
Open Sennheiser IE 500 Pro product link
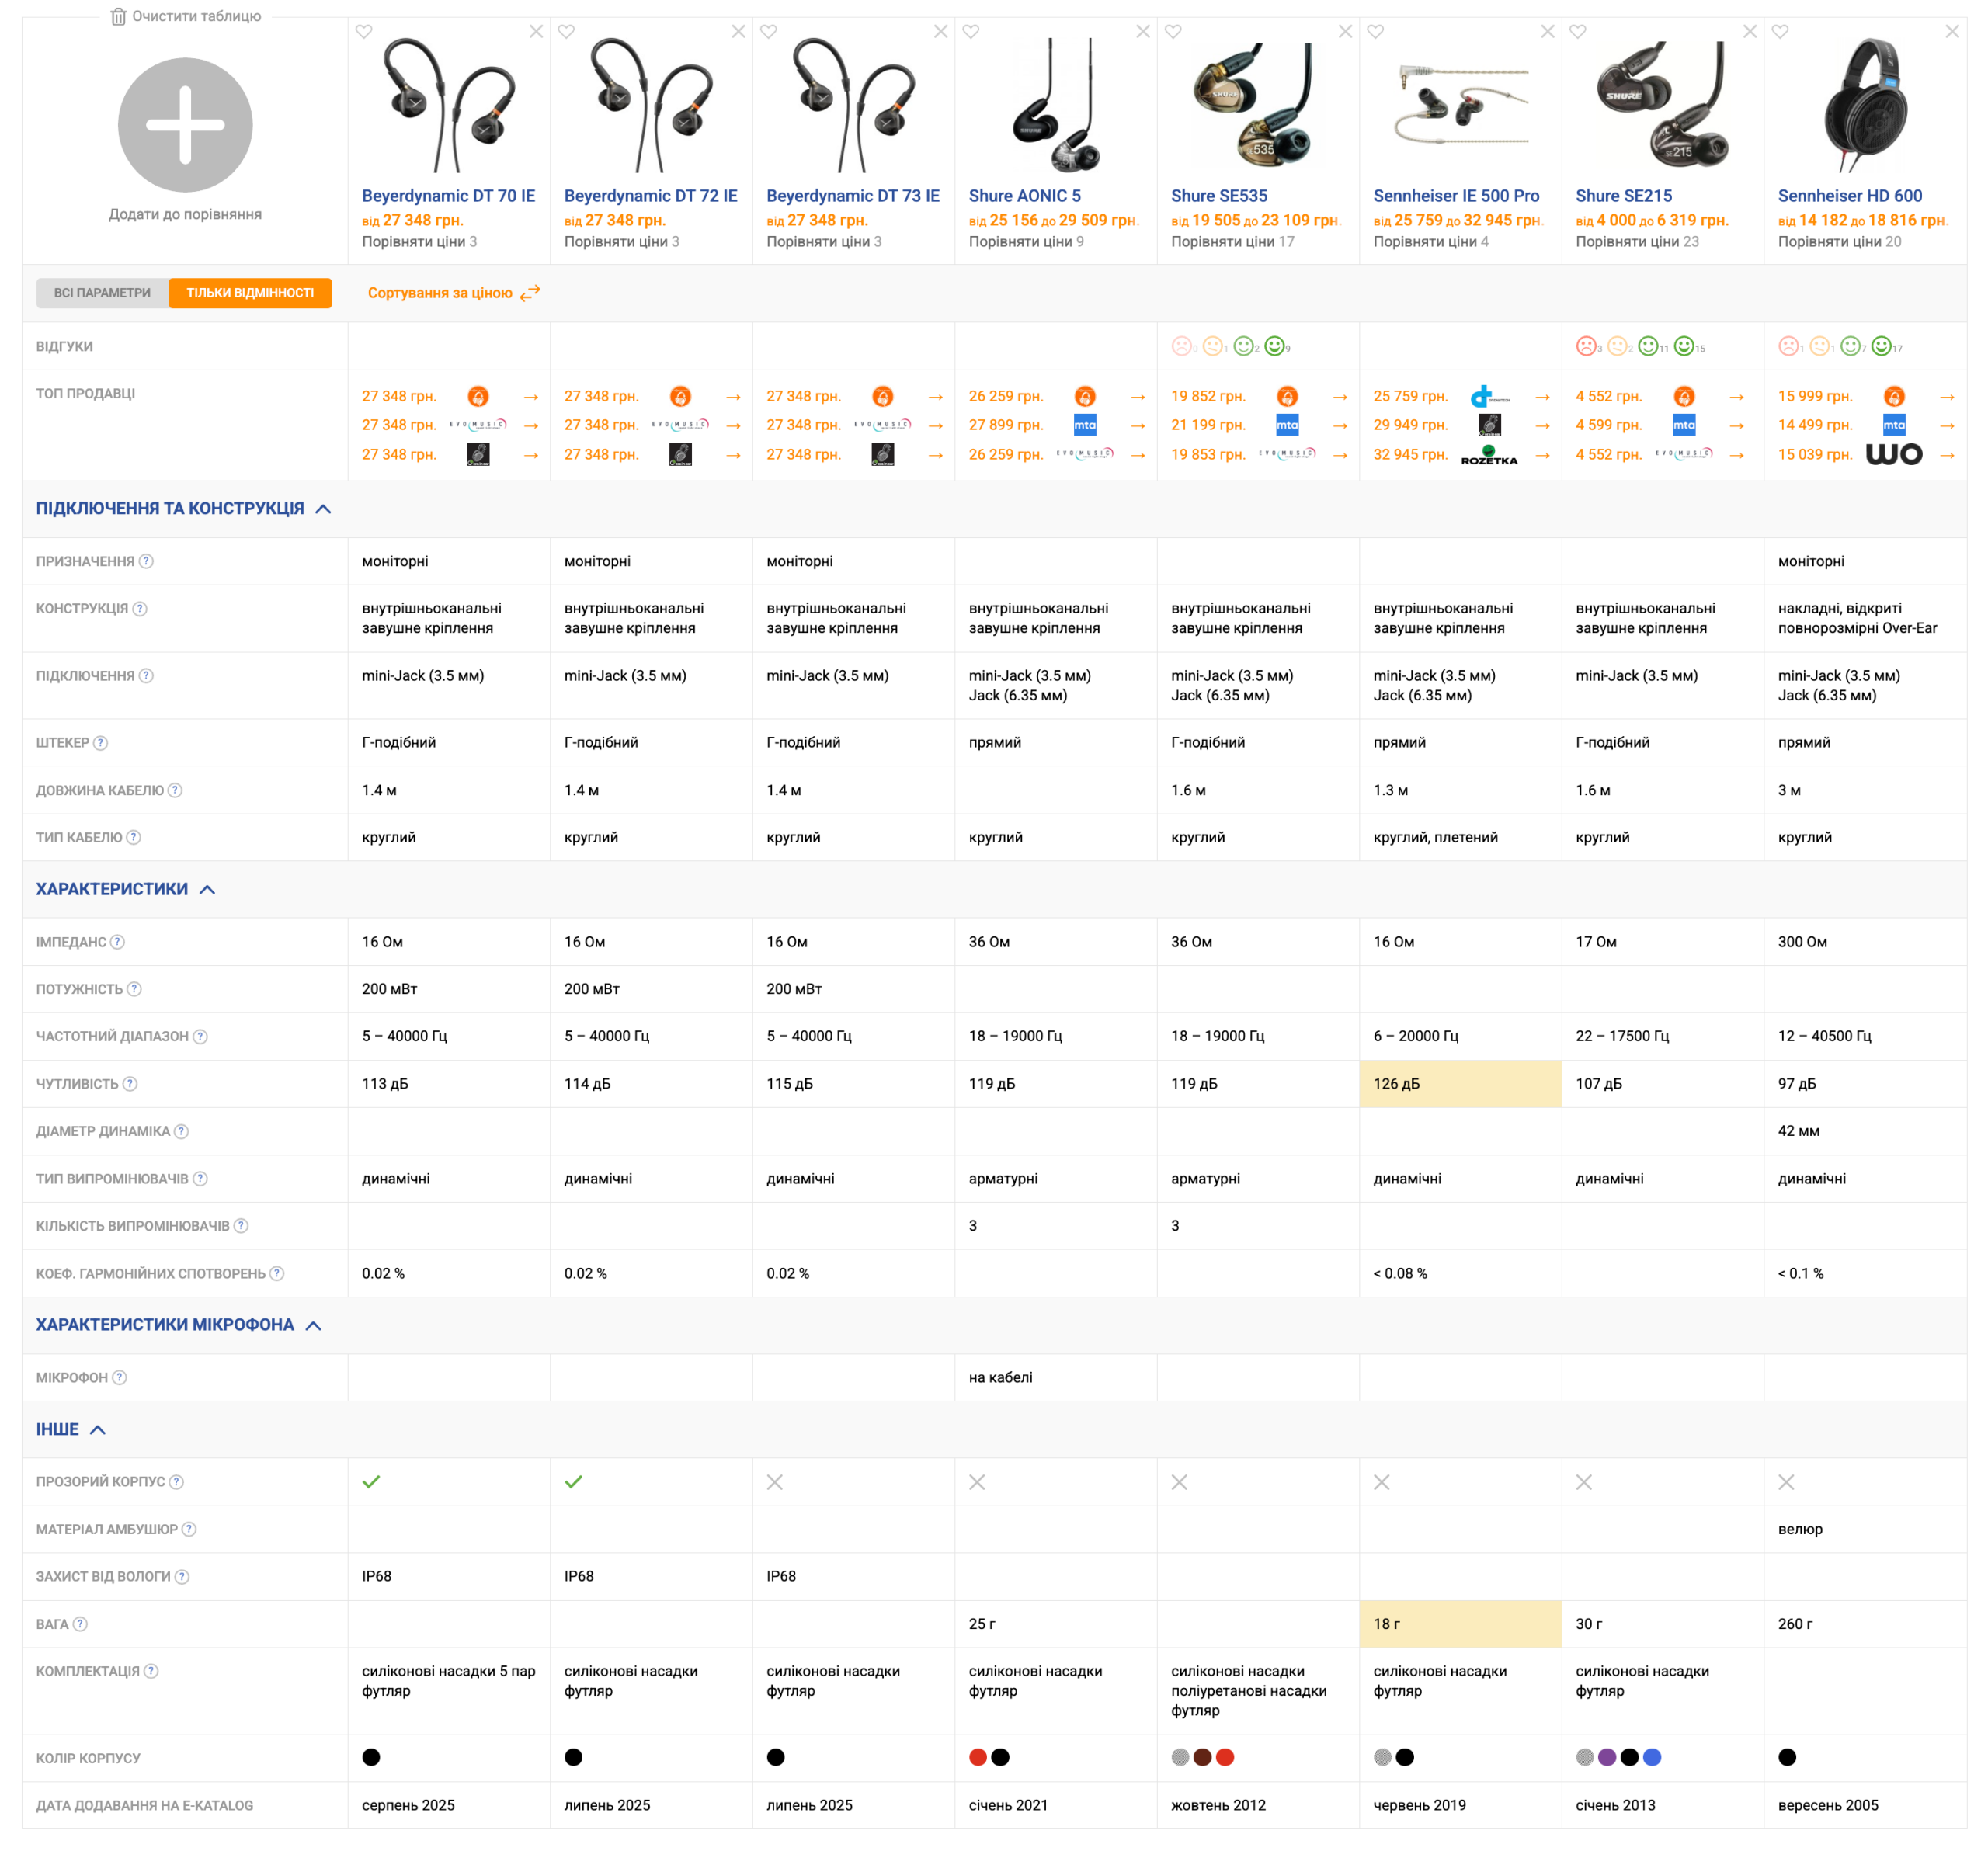coord(1456,196)
